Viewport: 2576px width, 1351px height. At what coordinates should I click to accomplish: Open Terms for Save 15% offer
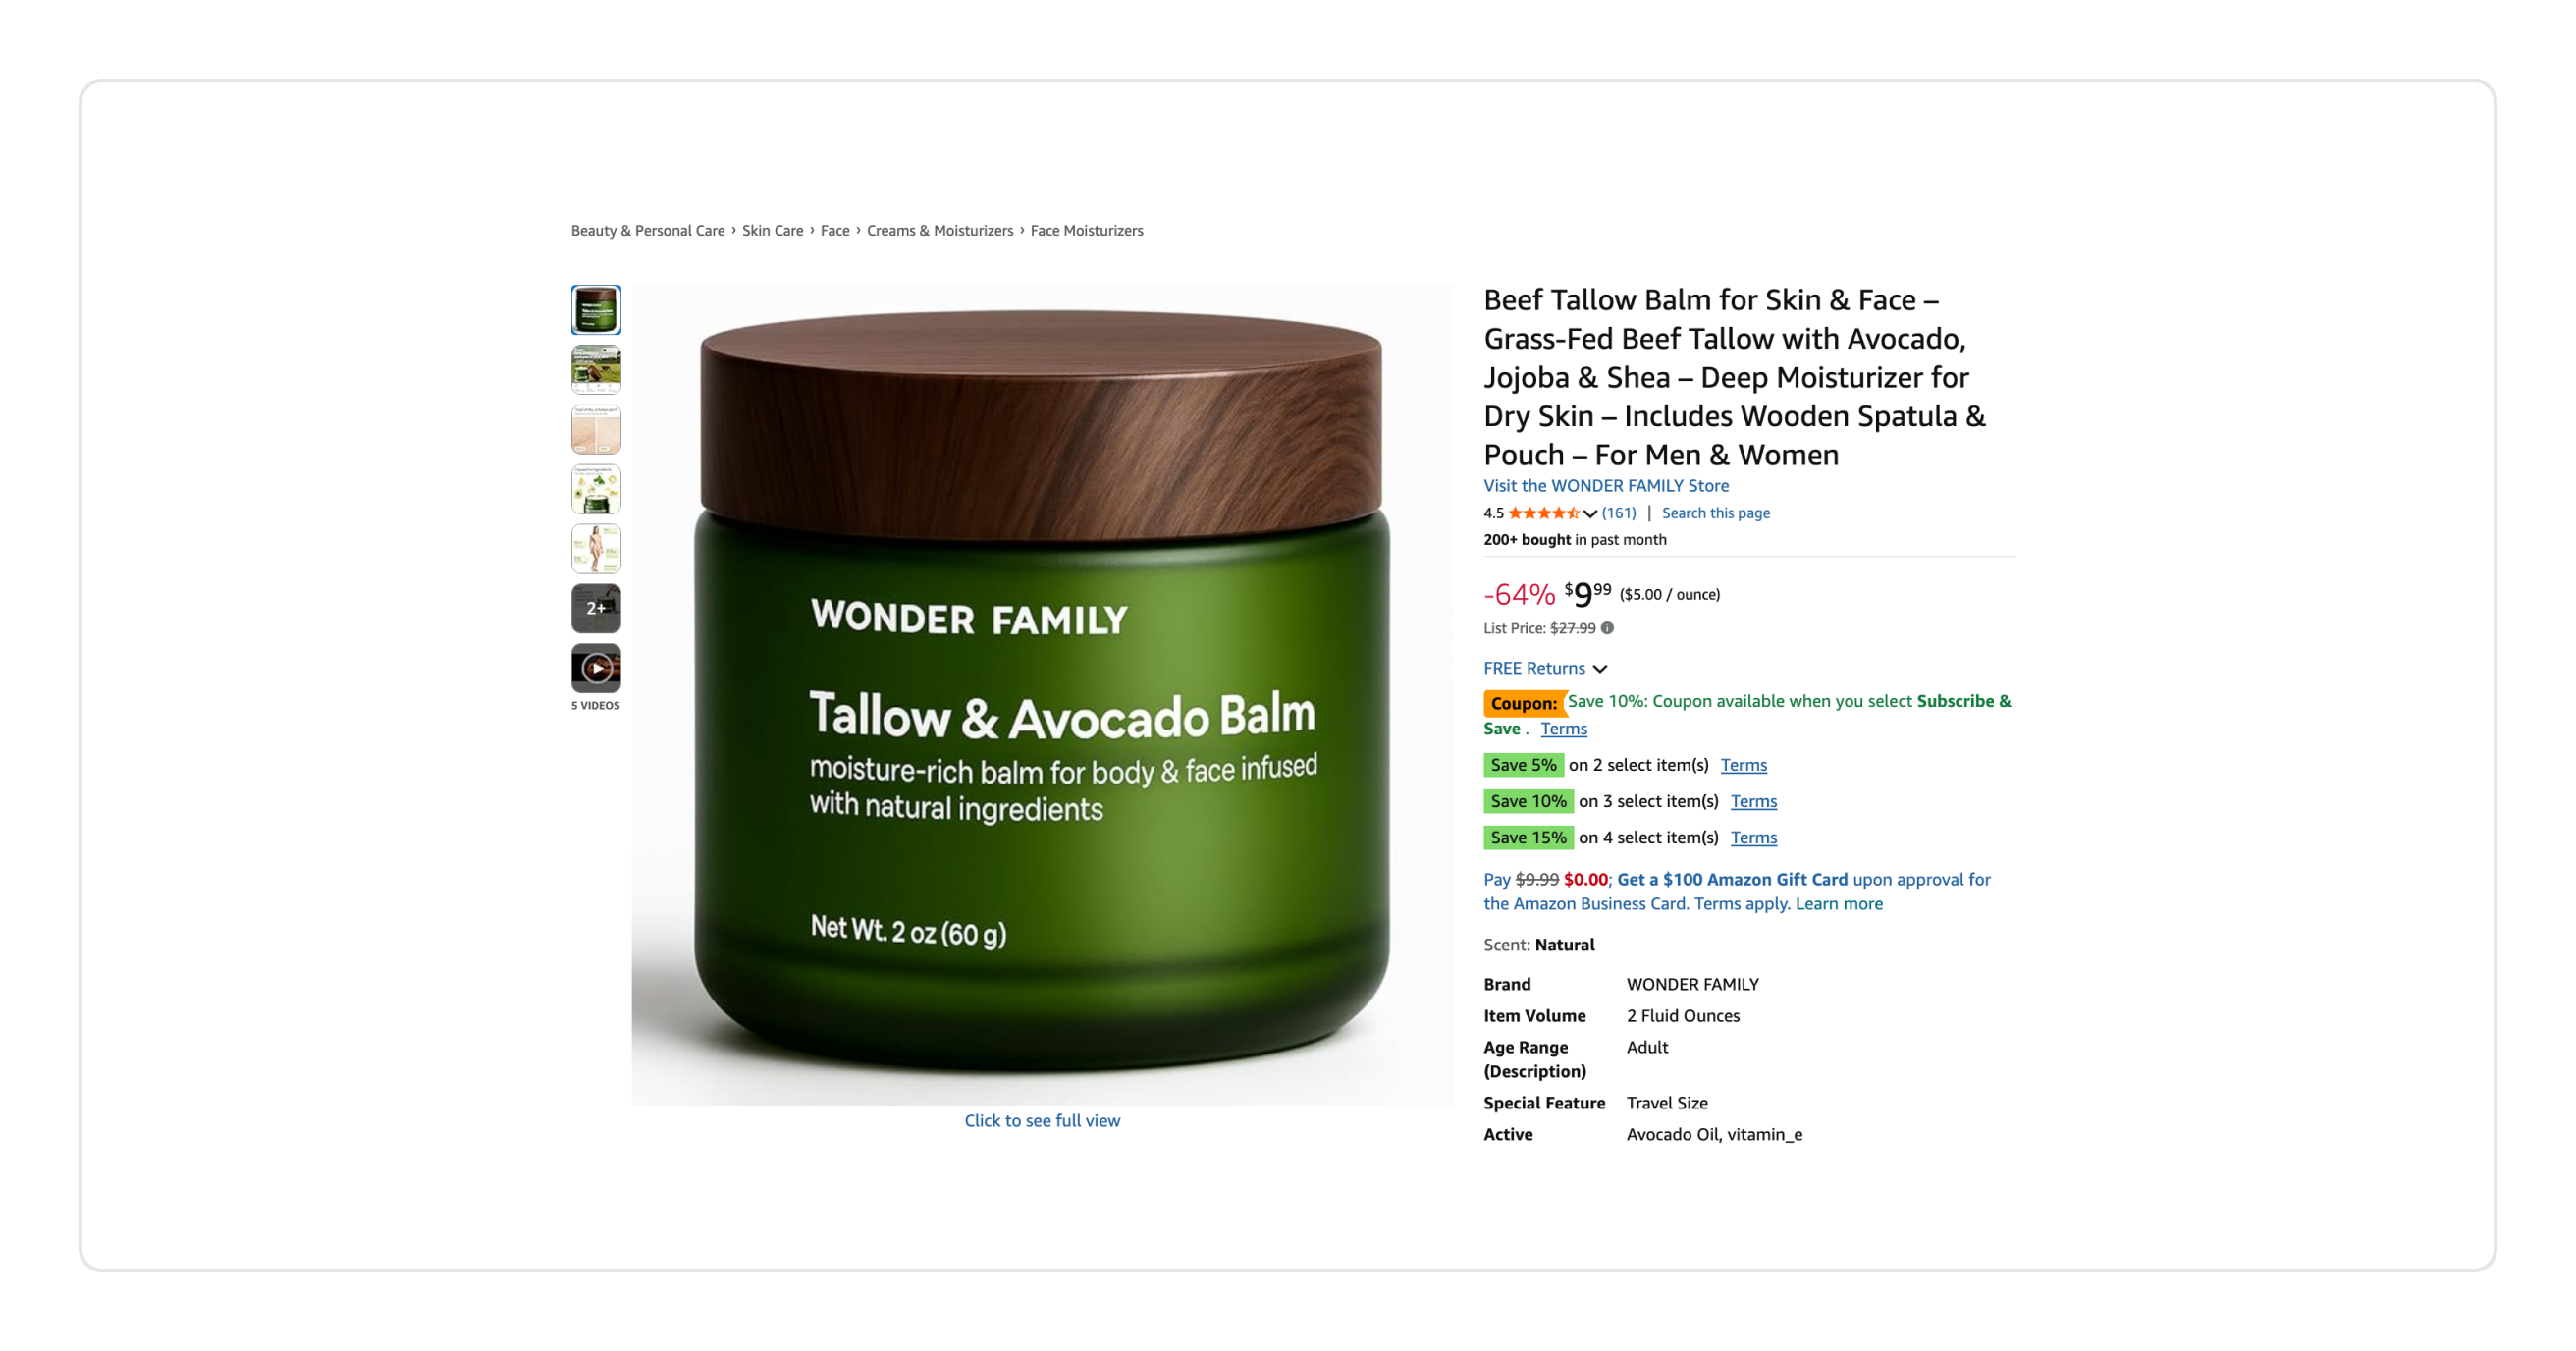point(1754,838)
